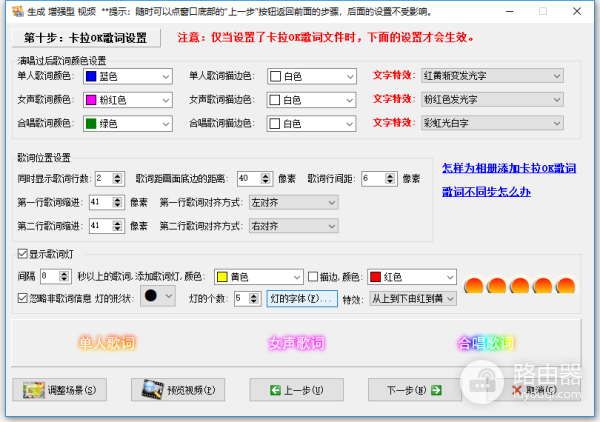Click the 间隔 seconds stepper

[64, 276]
